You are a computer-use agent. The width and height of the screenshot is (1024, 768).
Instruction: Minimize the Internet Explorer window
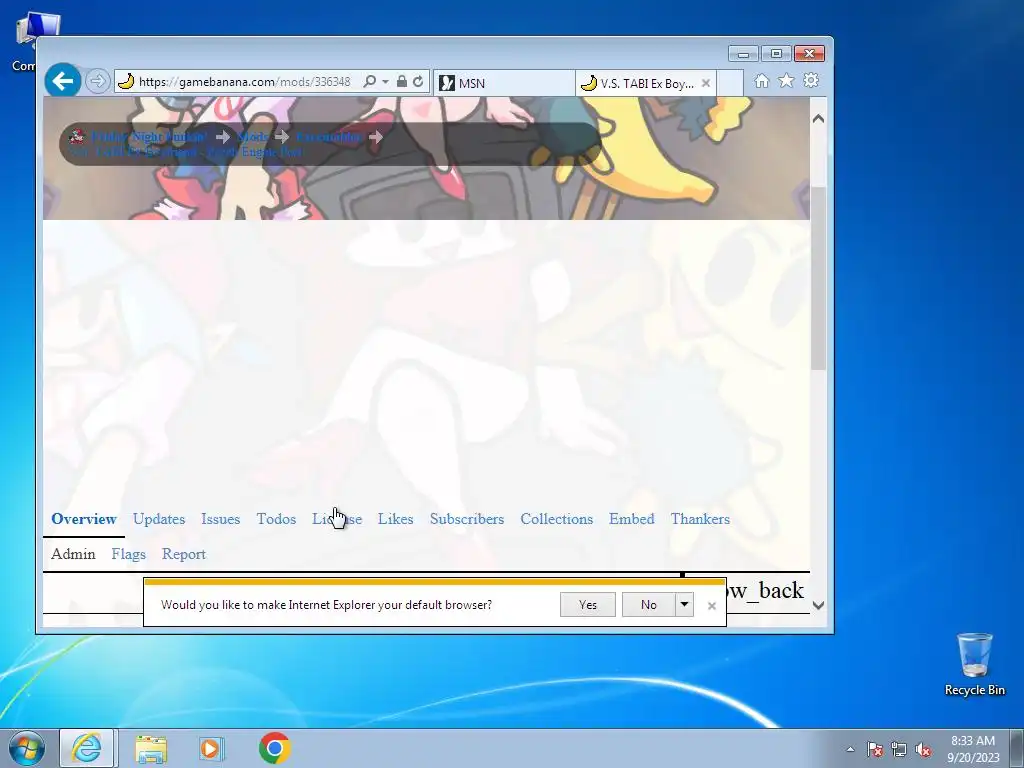(x=743, y=54)
